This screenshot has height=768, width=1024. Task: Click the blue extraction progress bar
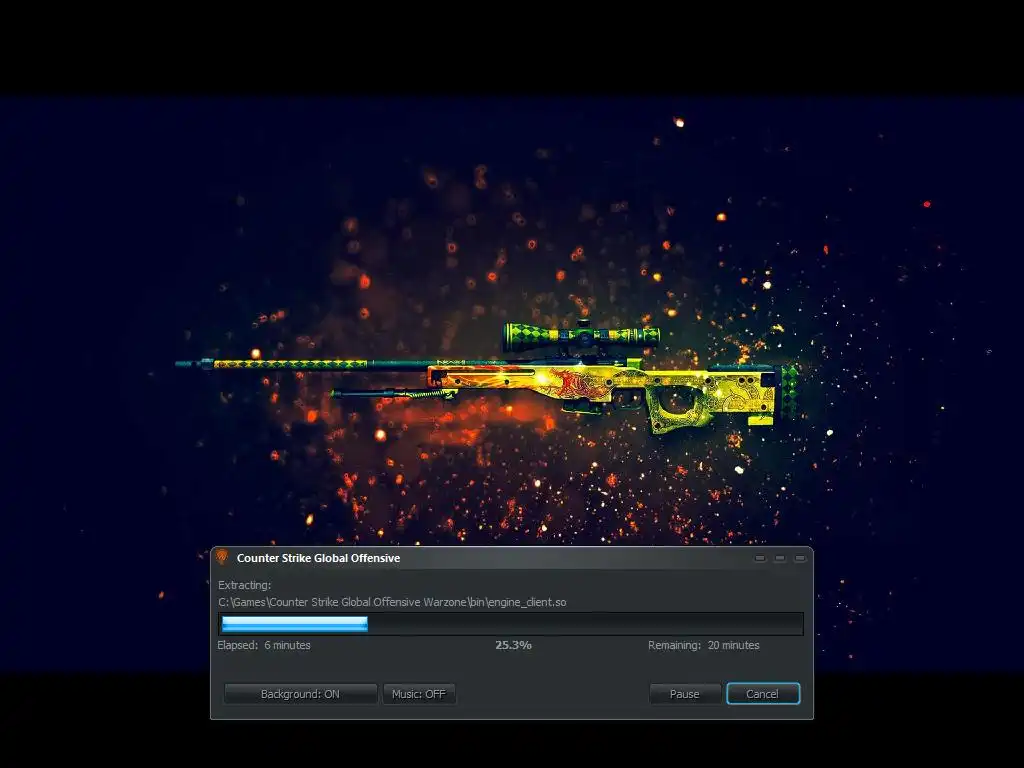click(511, 624)
